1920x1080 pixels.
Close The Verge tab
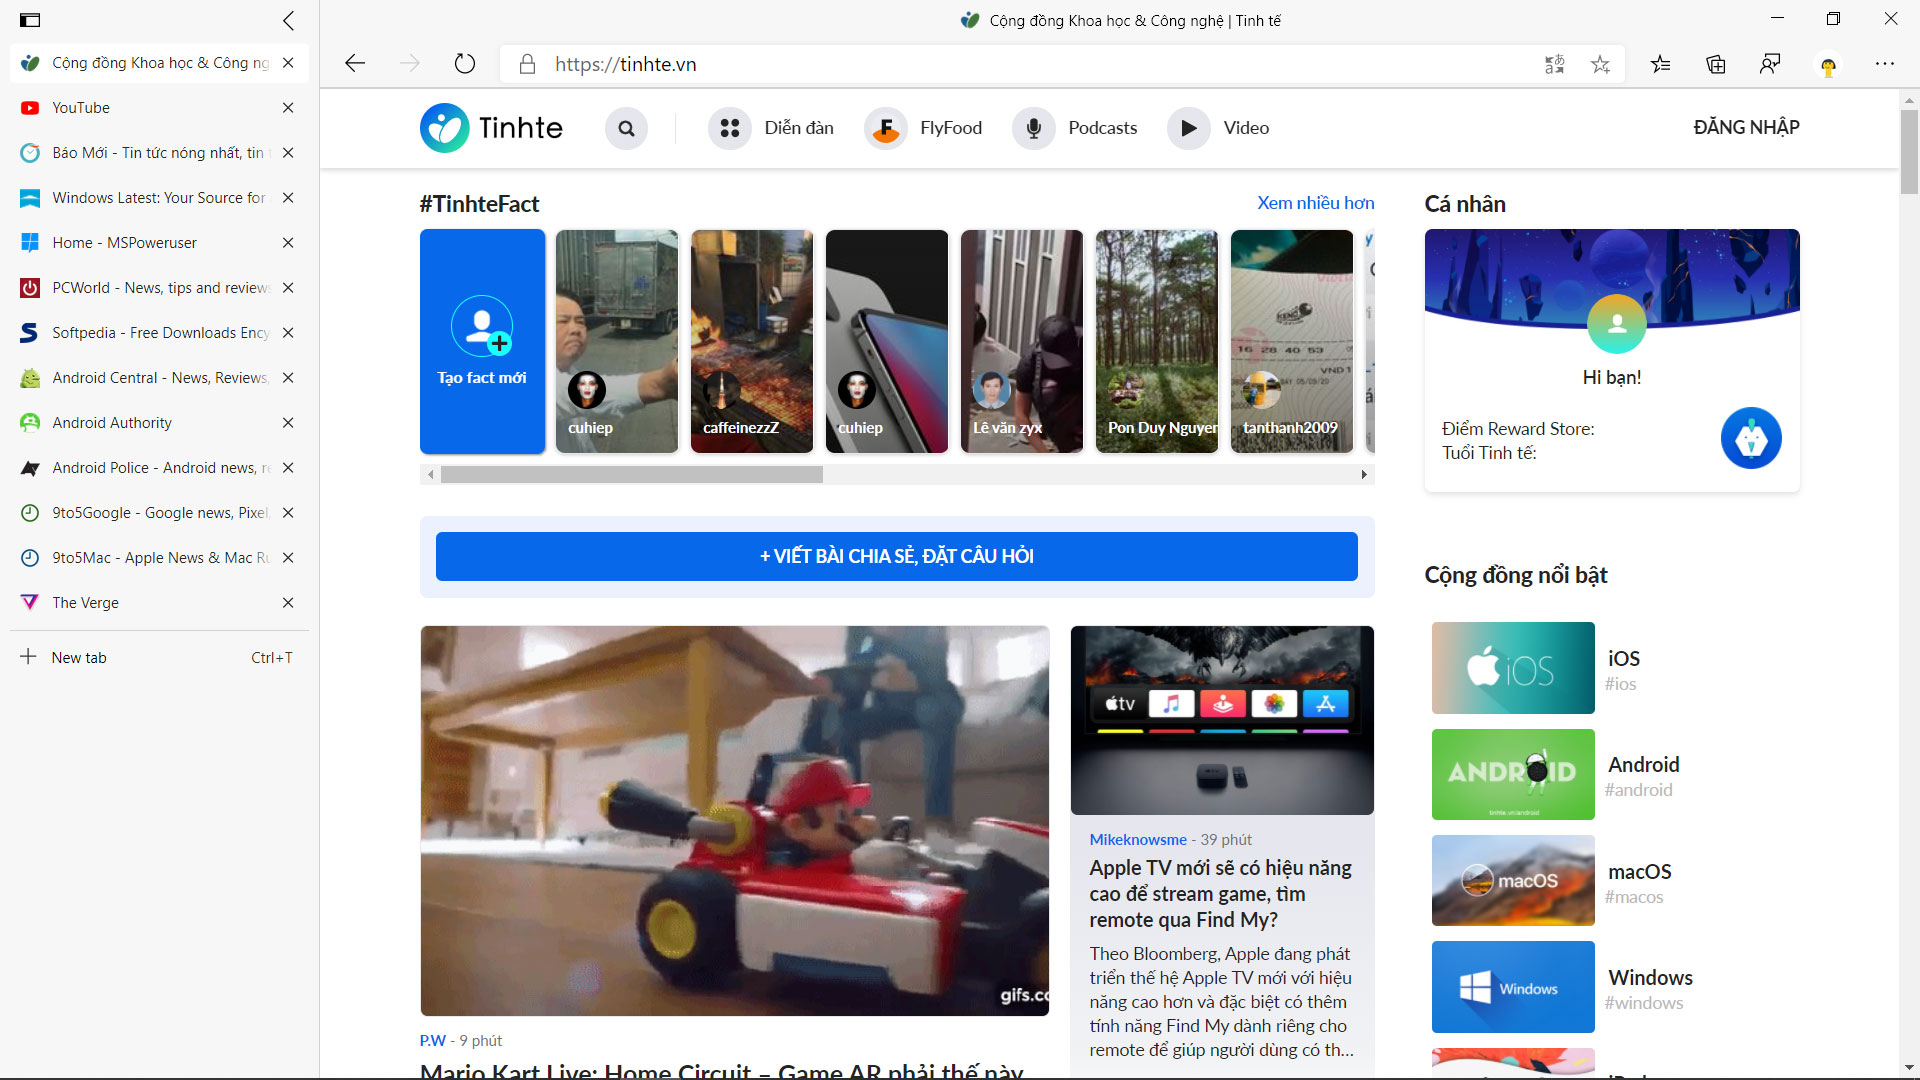coord(288,603)
